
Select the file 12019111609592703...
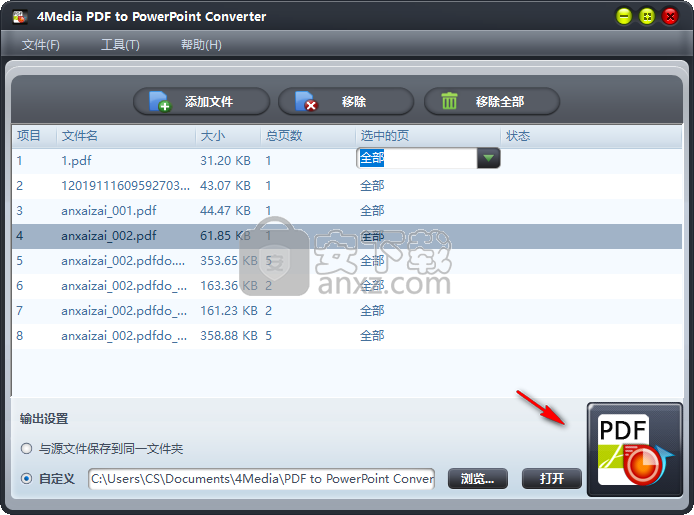(126, 186)
